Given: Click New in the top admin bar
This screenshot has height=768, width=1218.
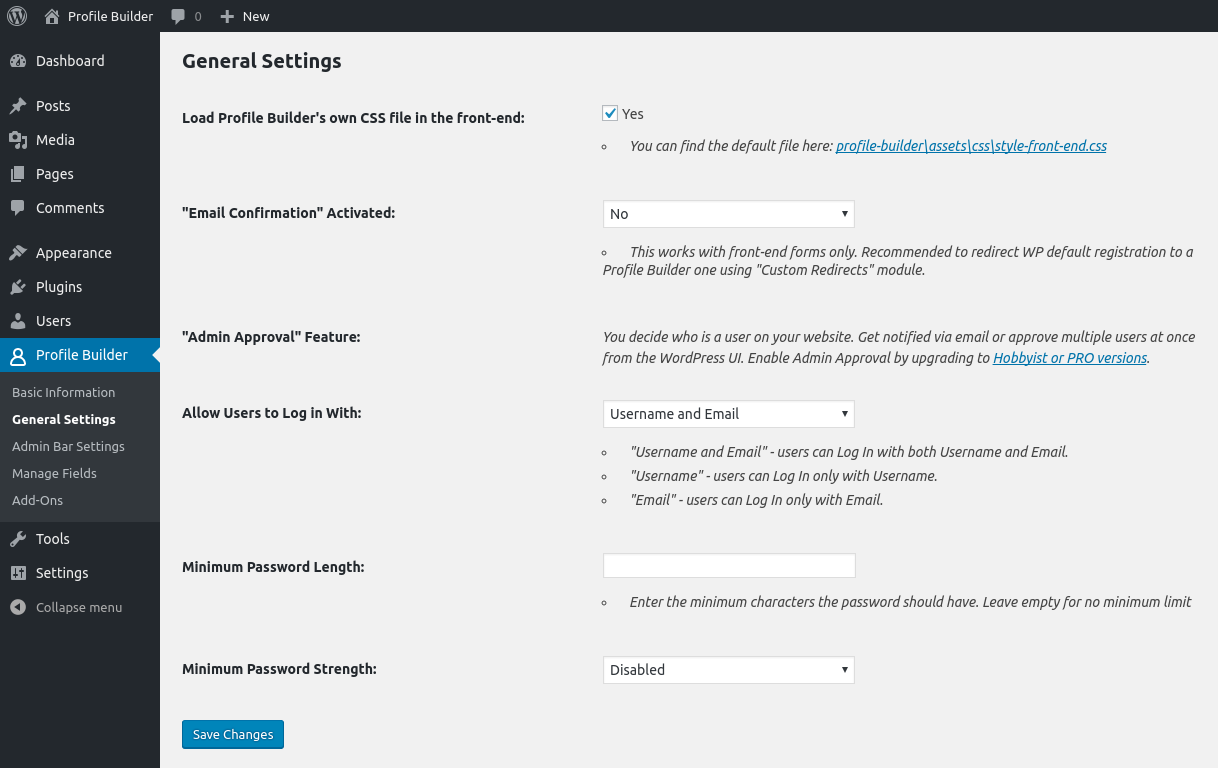Looking at the screenshot, I should [245, 16].
